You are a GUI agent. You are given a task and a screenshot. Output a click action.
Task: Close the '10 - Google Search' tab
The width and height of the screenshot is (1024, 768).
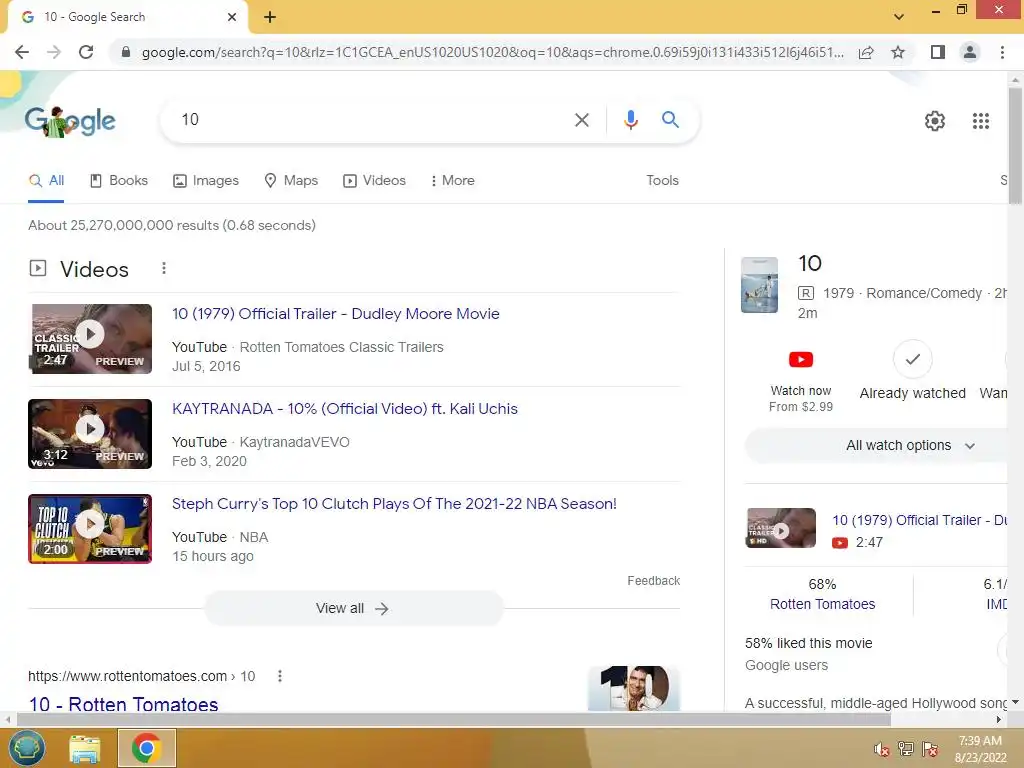[232, 17]
